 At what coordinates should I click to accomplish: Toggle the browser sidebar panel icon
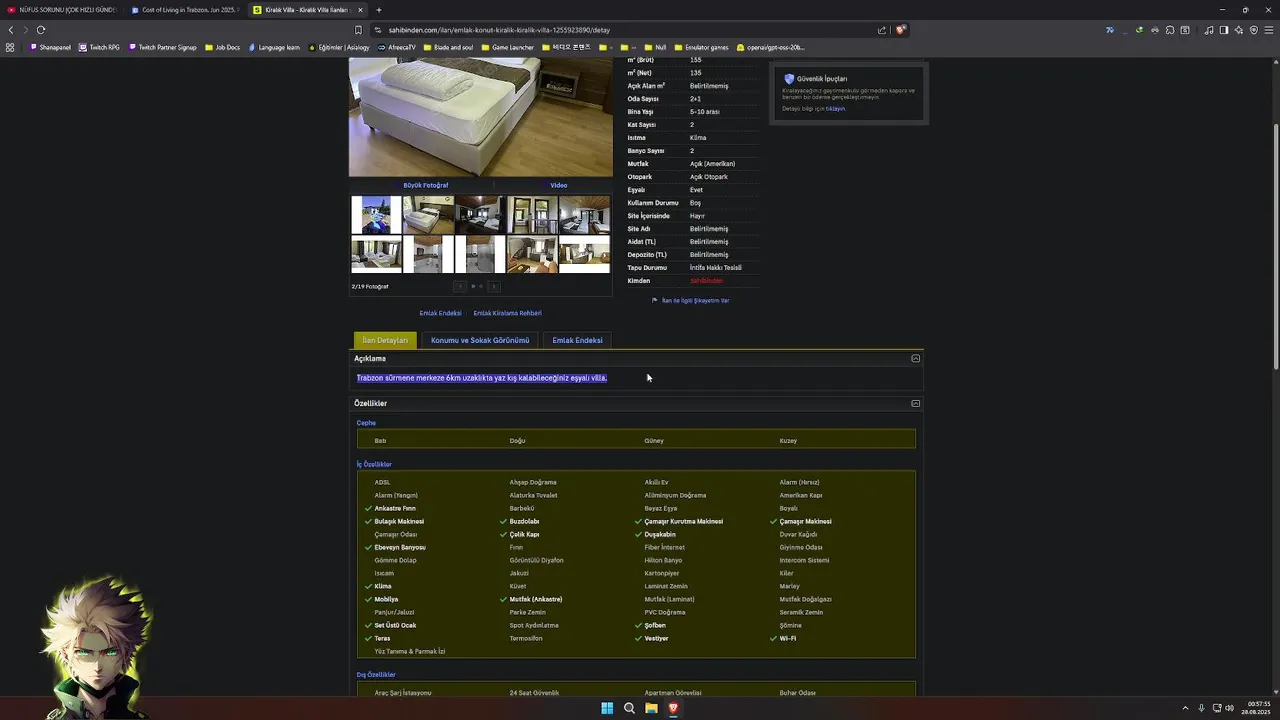1223,30
